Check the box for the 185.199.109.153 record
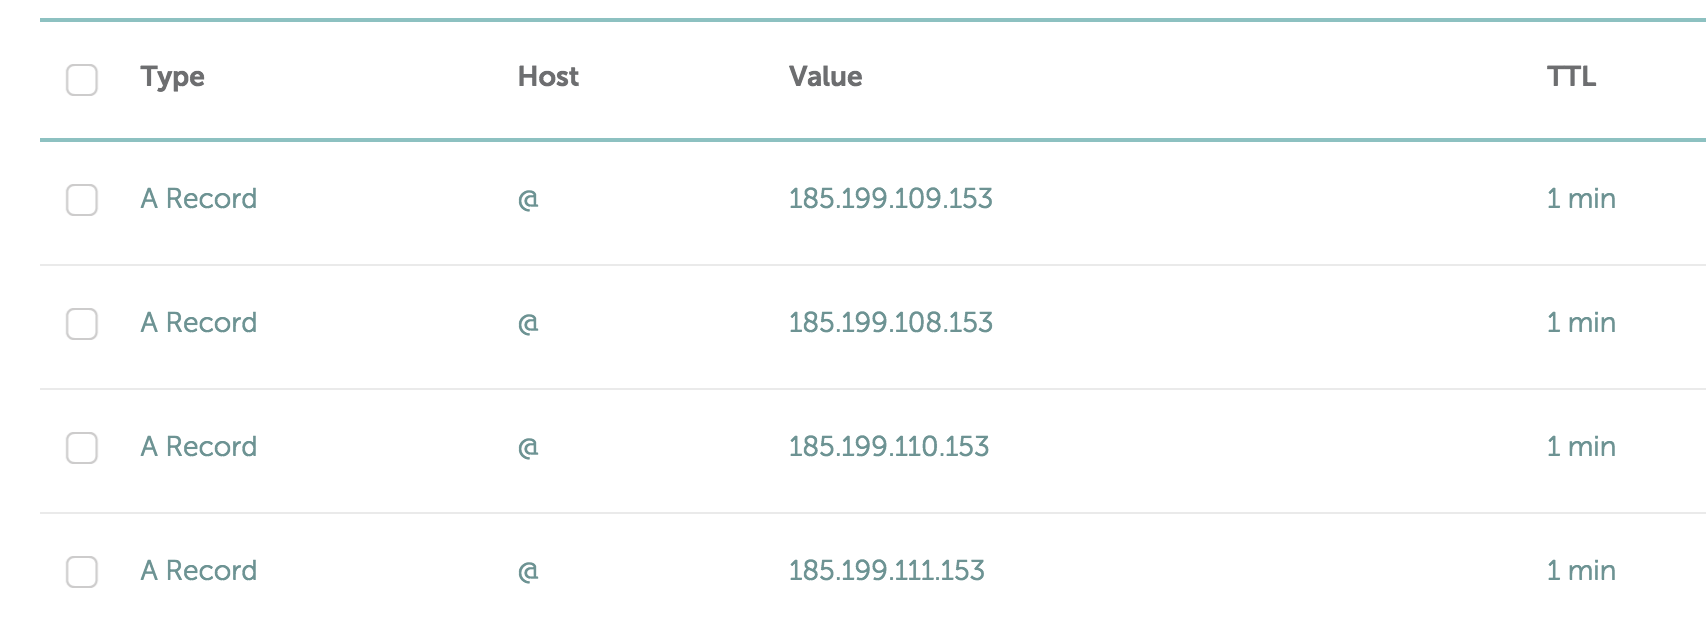The width and height of the screenshot is (1706, 636). tap(82, 200)
